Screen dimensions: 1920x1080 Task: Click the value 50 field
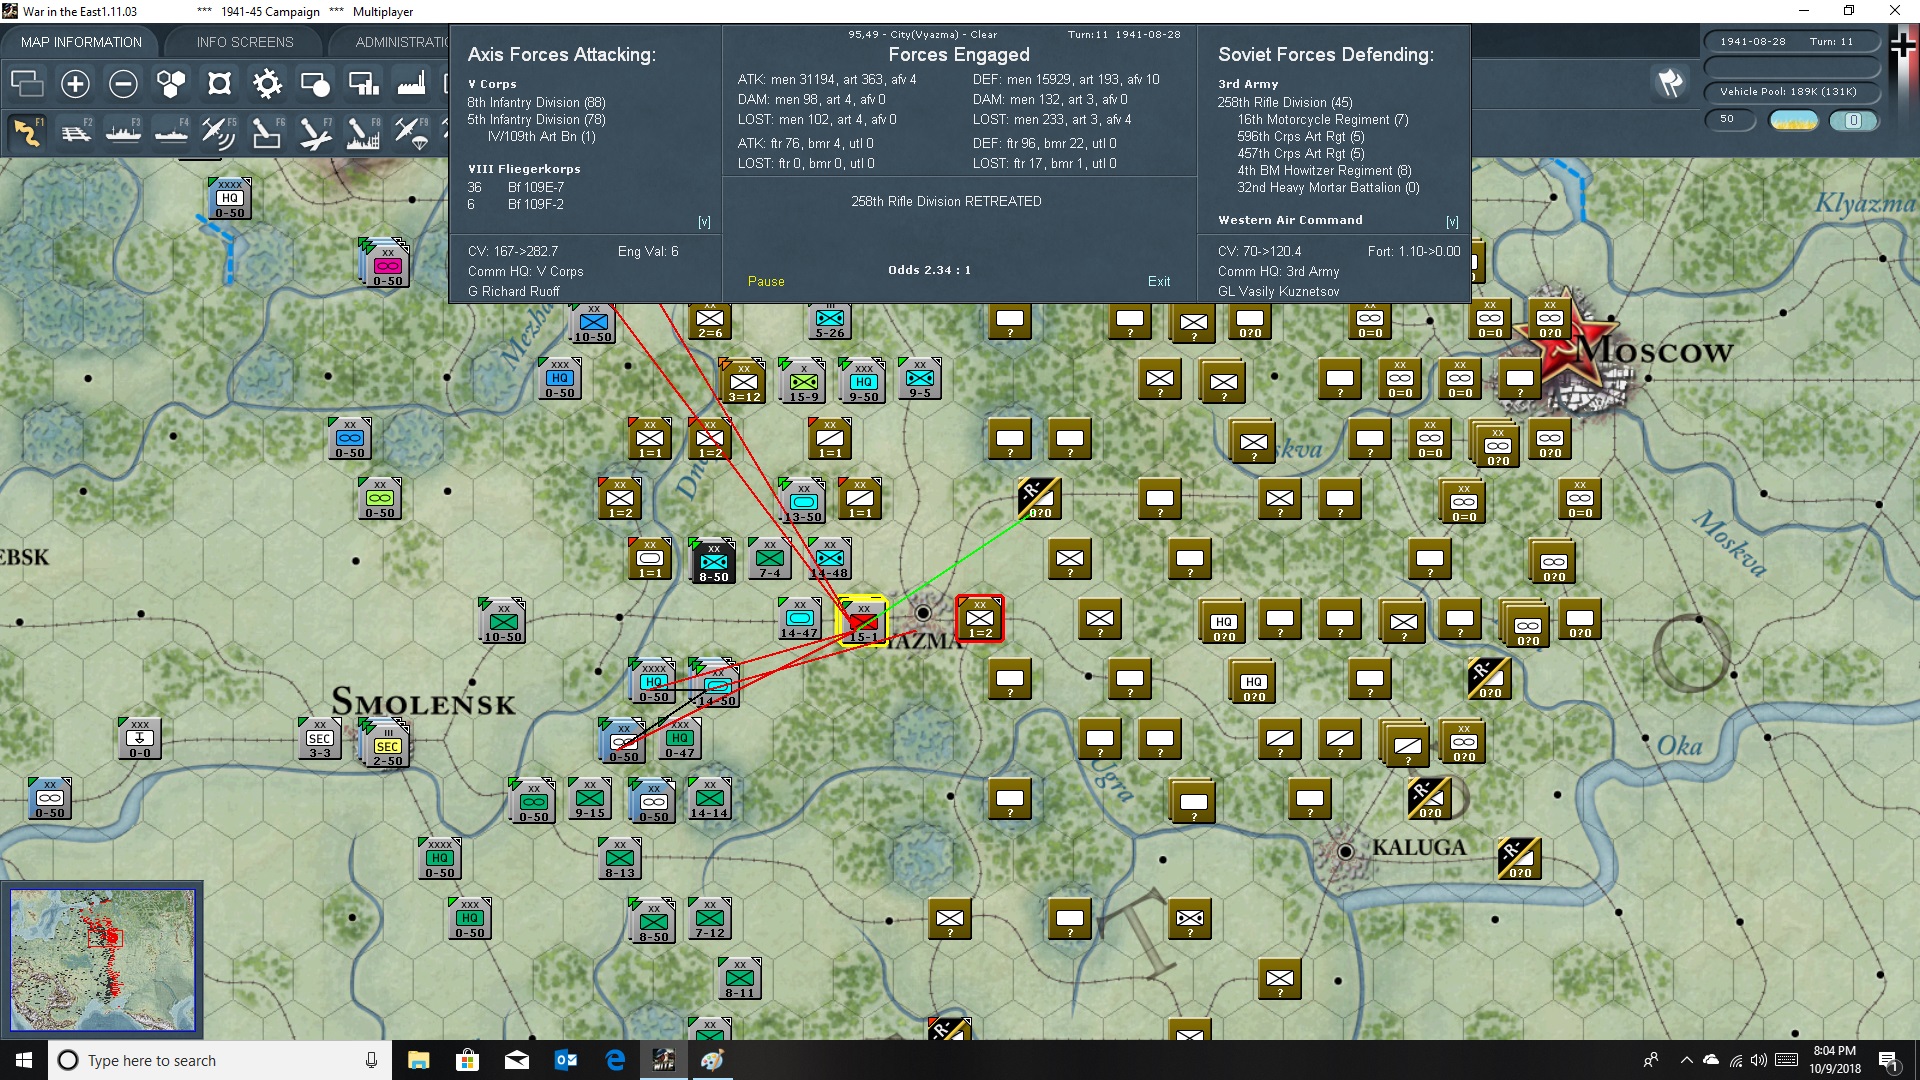click(x=1731, y=119)
